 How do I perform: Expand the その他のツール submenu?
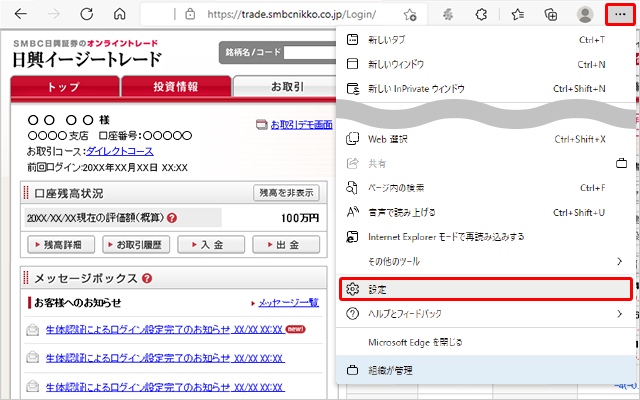tap(486, 261)
